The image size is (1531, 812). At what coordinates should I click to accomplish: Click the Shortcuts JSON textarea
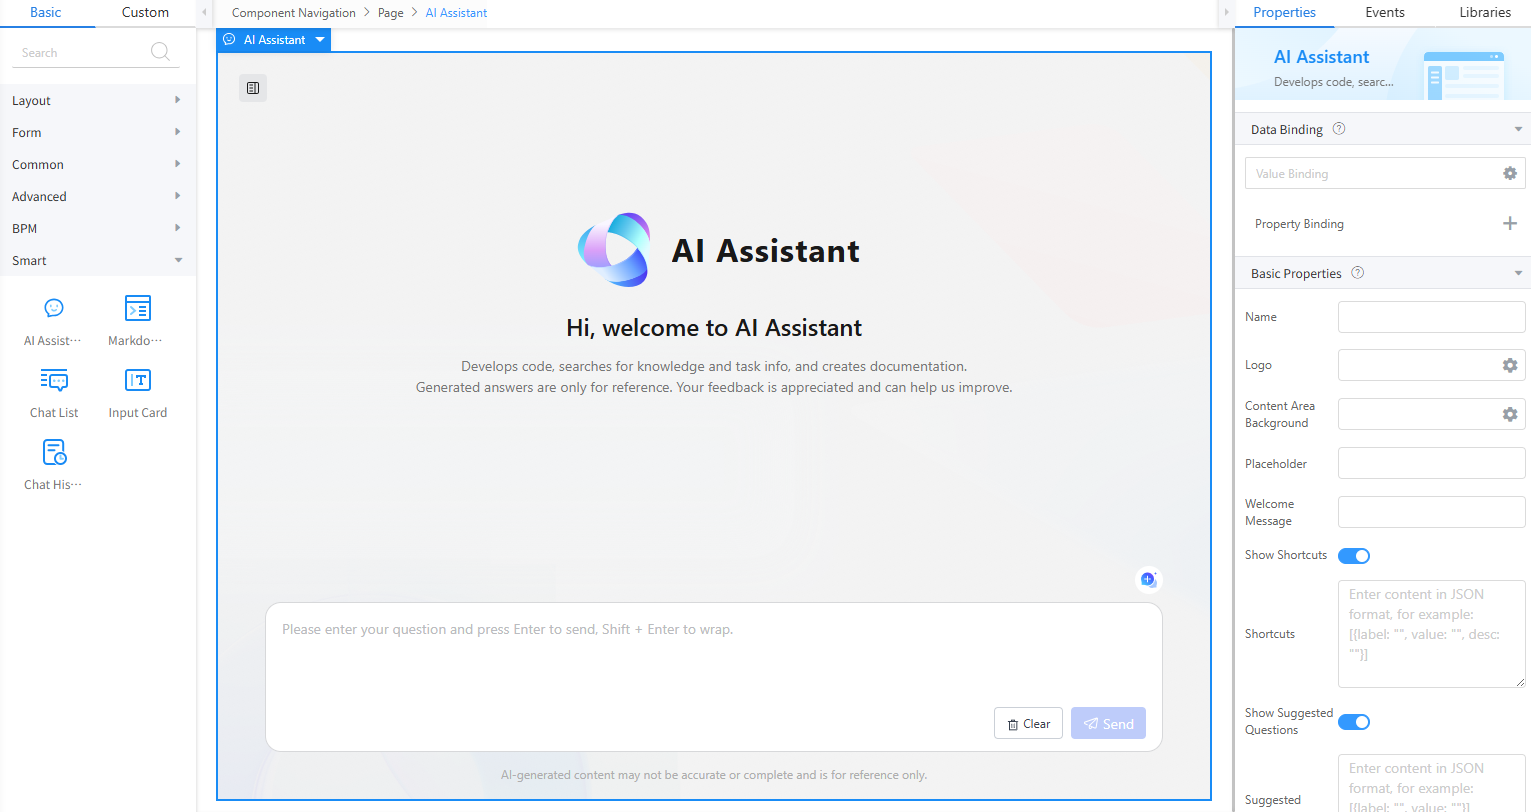[1431, 634]
